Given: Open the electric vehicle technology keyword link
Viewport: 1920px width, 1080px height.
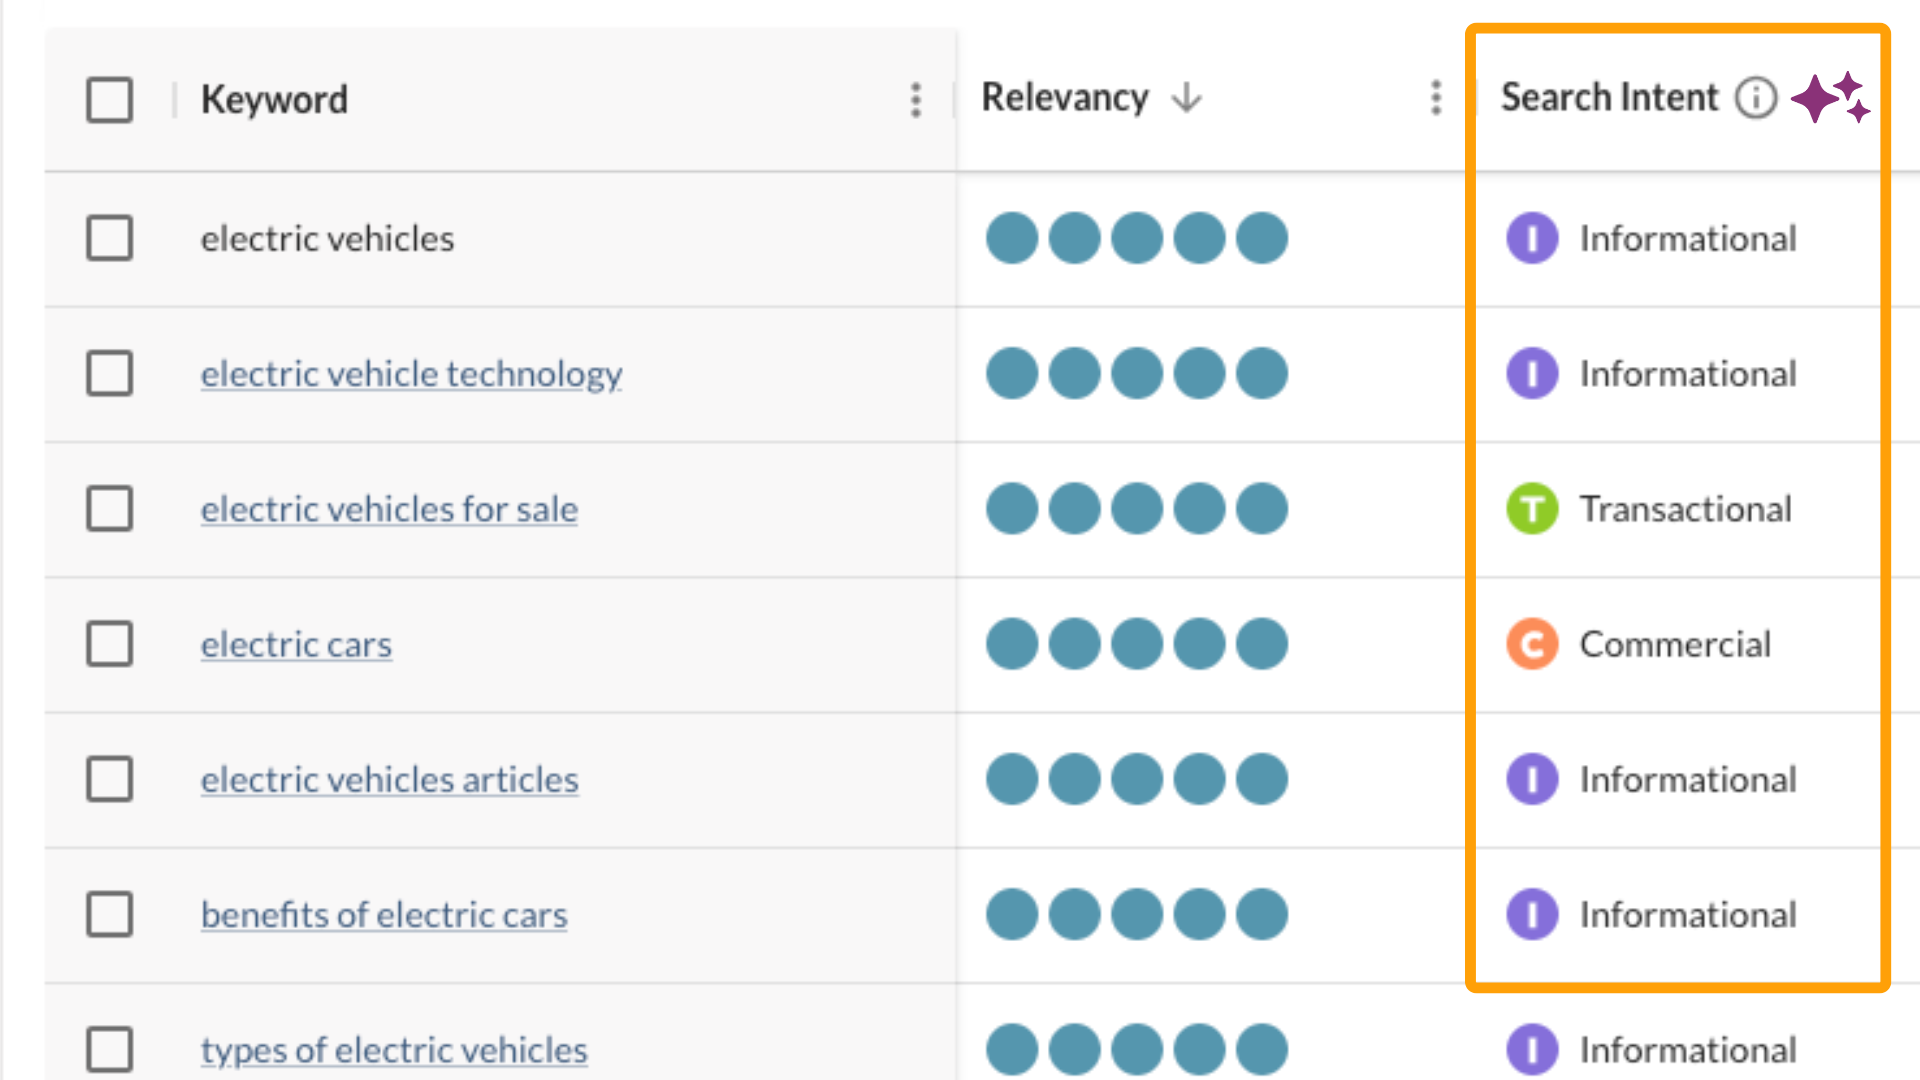Looking at the screenshot, I should (x=411, y=374).
